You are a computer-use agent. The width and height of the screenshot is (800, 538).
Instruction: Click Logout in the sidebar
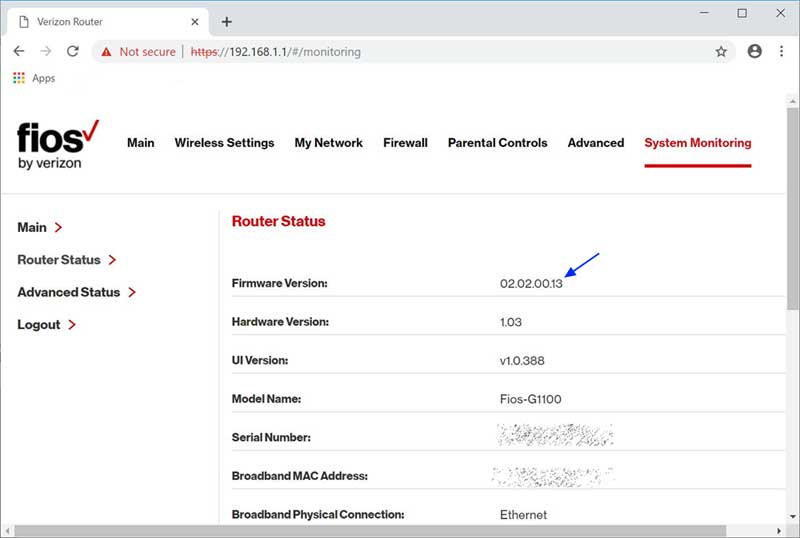(x=39, y=325)
